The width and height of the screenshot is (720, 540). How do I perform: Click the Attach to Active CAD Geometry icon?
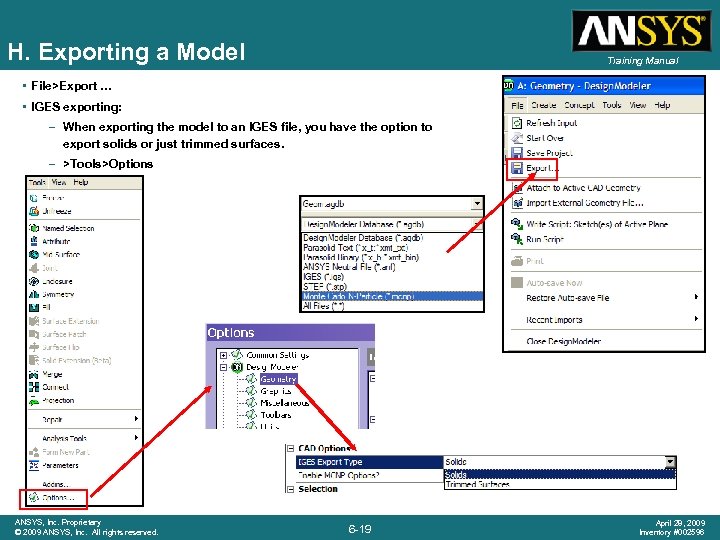click(517, 188)
